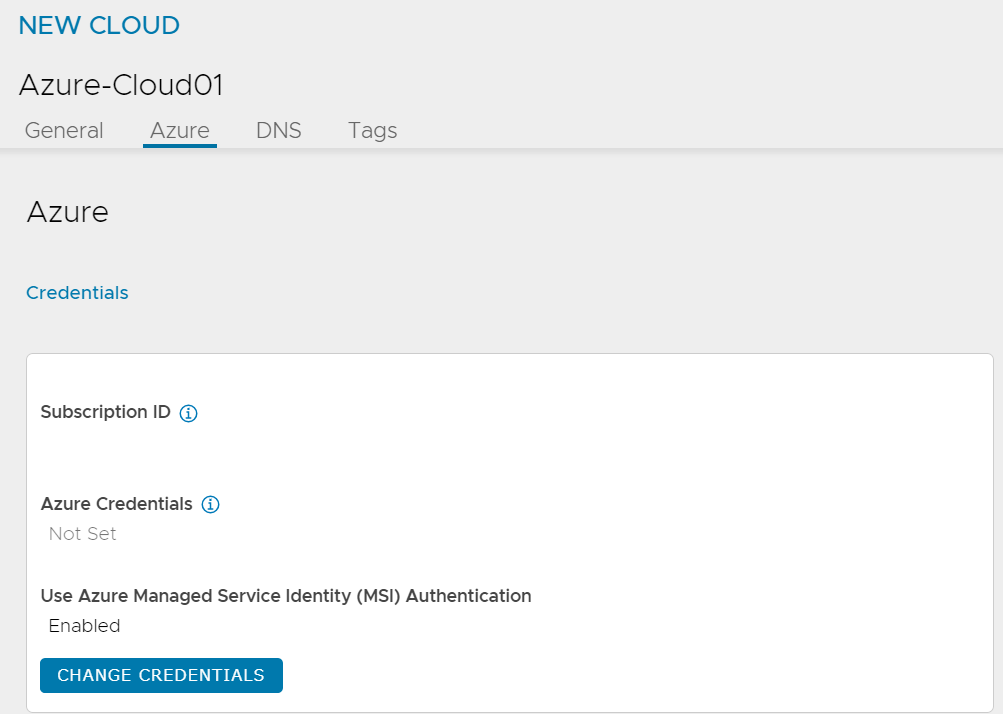
Task: Select the Not Set credentials value
Action: pyautogui.click(x=83, y=534)
